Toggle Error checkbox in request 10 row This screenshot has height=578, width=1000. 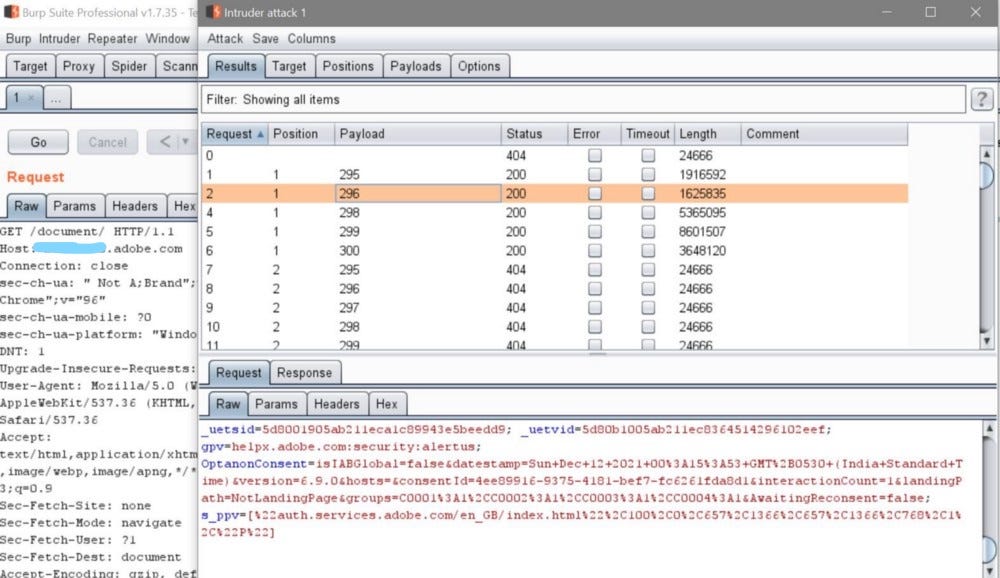tap(594, 327)
